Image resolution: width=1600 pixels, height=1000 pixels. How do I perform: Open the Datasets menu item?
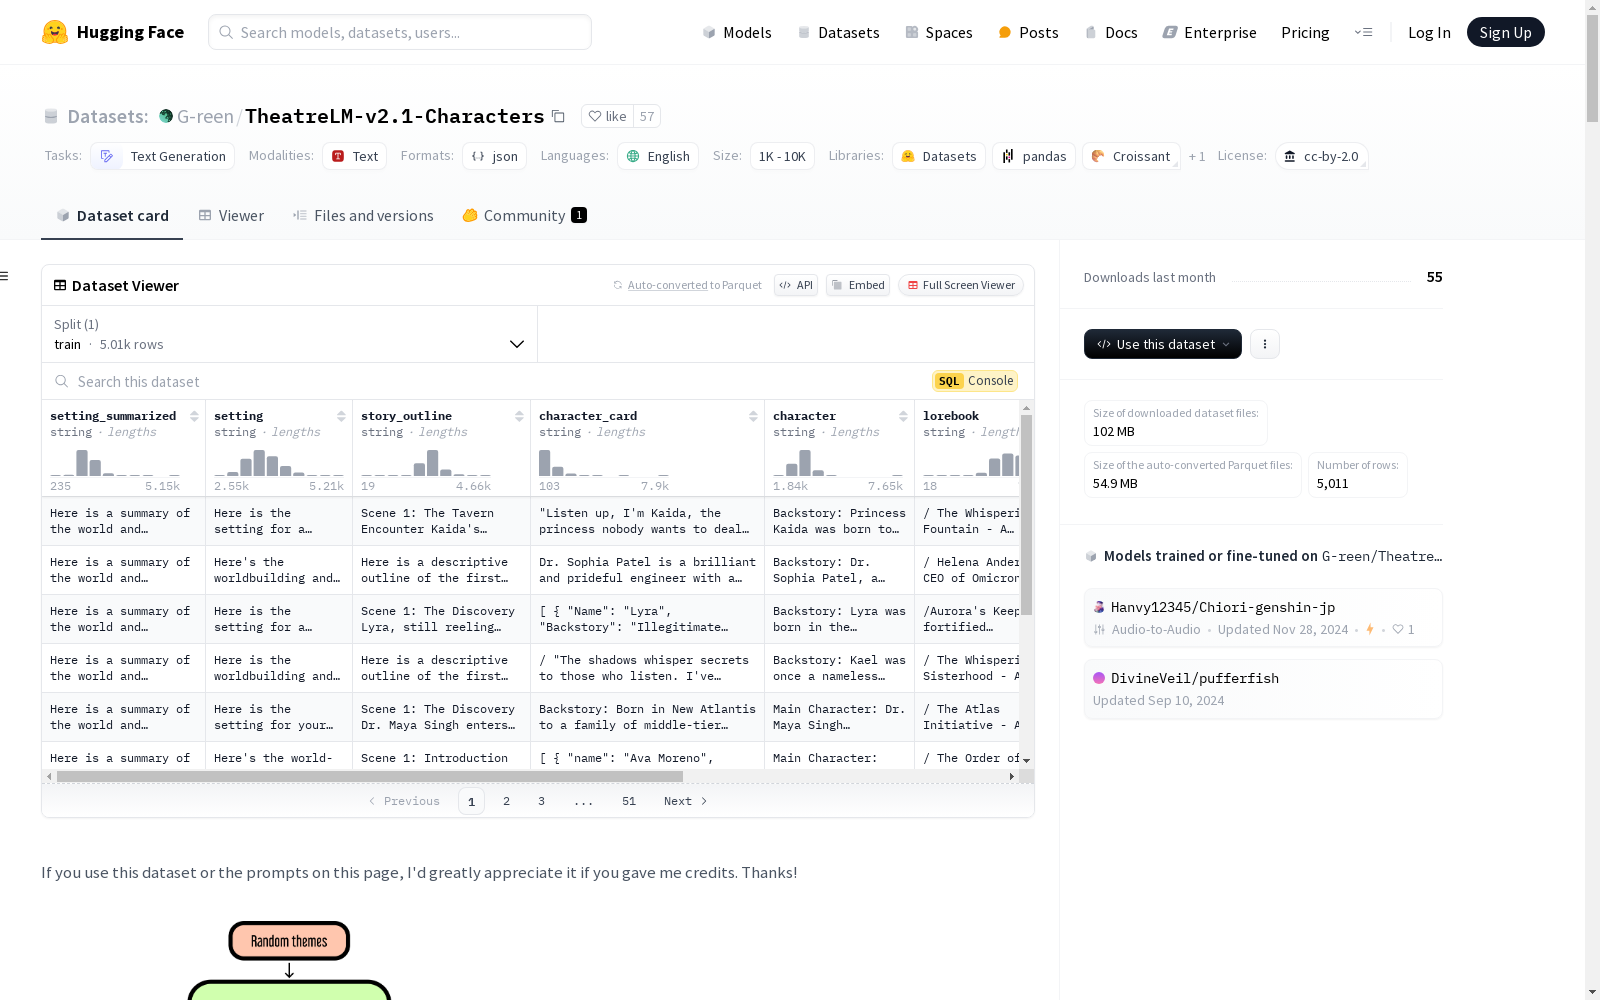click(838, 32)
